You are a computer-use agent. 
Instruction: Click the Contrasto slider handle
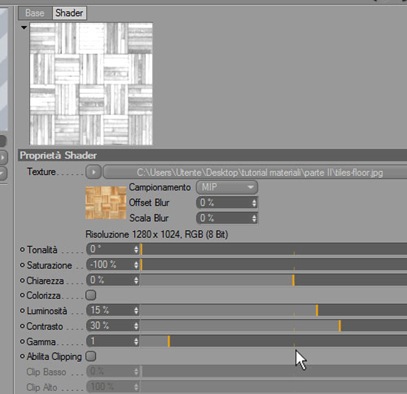pos(340,326)
